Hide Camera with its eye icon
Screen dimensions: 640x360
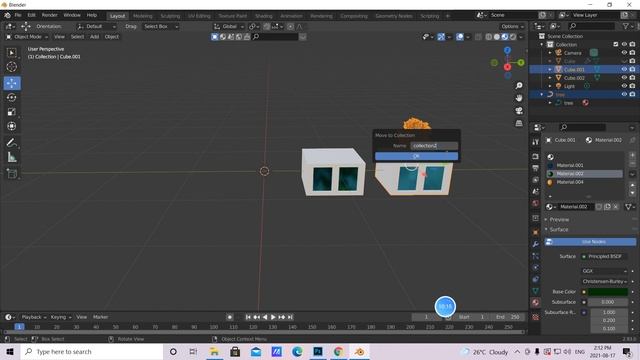[624, 53]
